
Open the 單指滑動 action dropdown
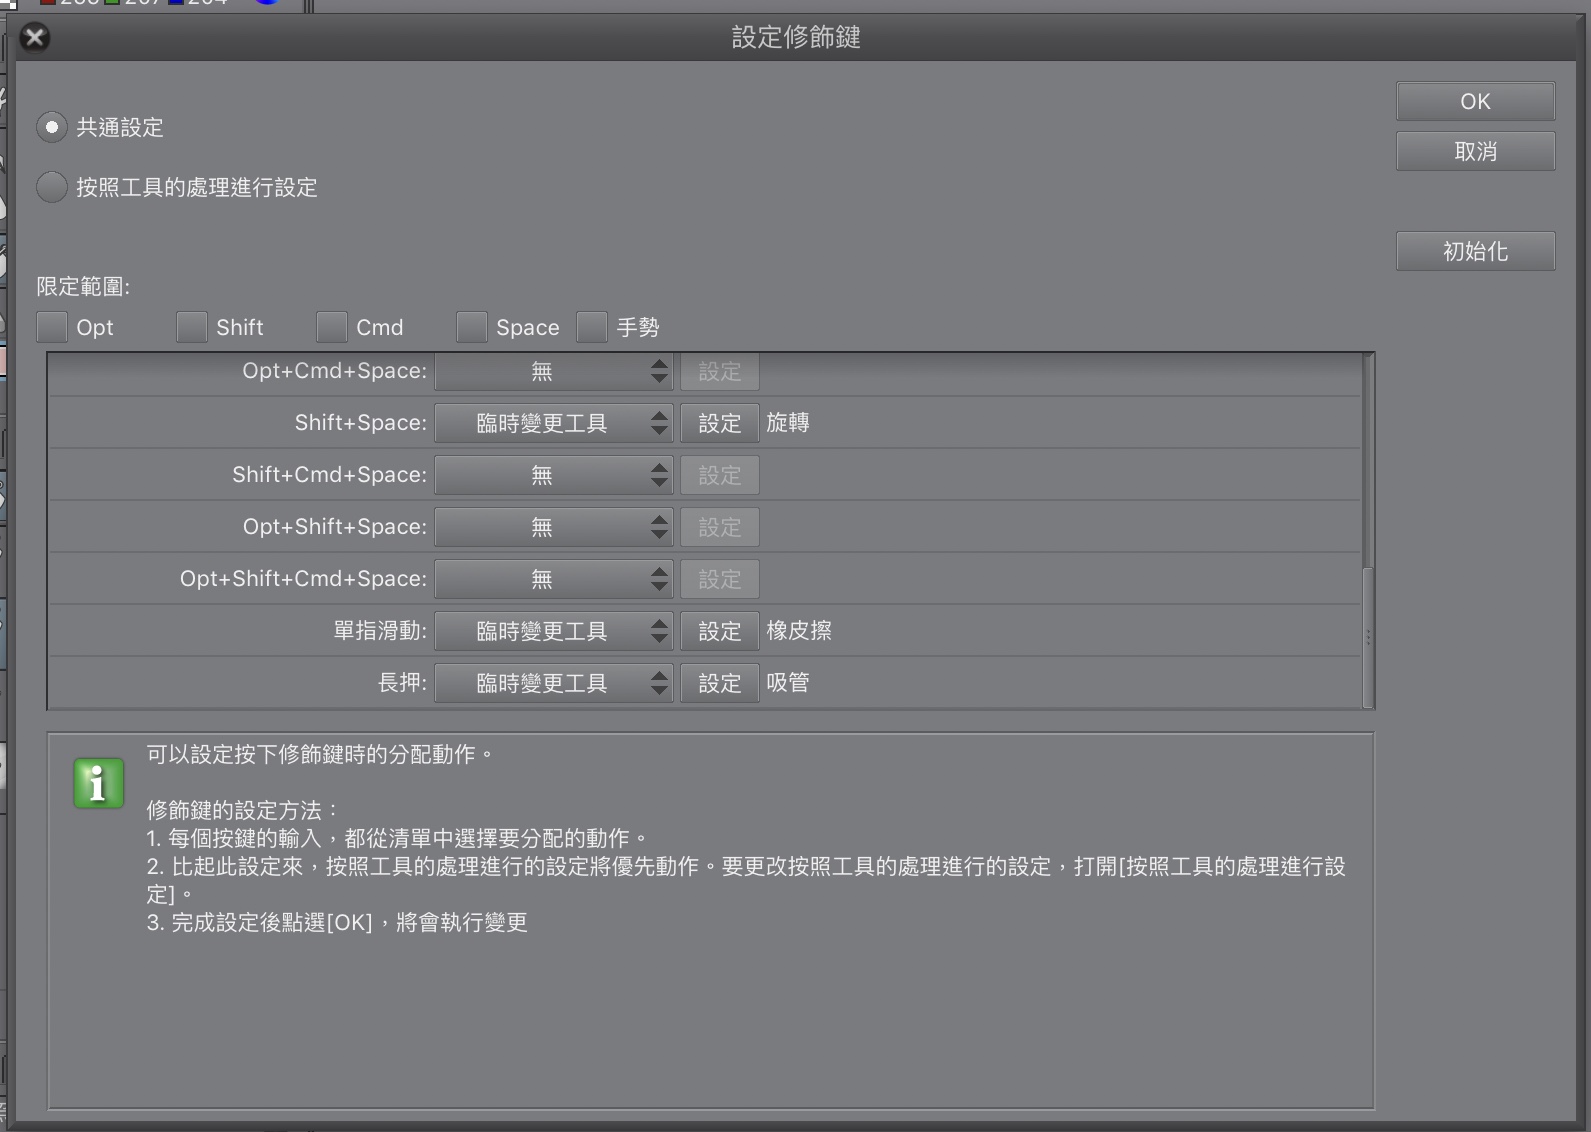553,631
